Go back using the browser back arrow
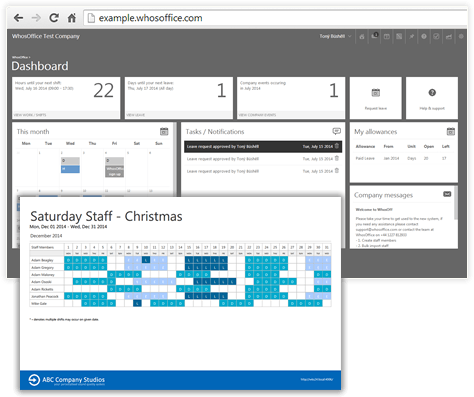 [18, 18]
